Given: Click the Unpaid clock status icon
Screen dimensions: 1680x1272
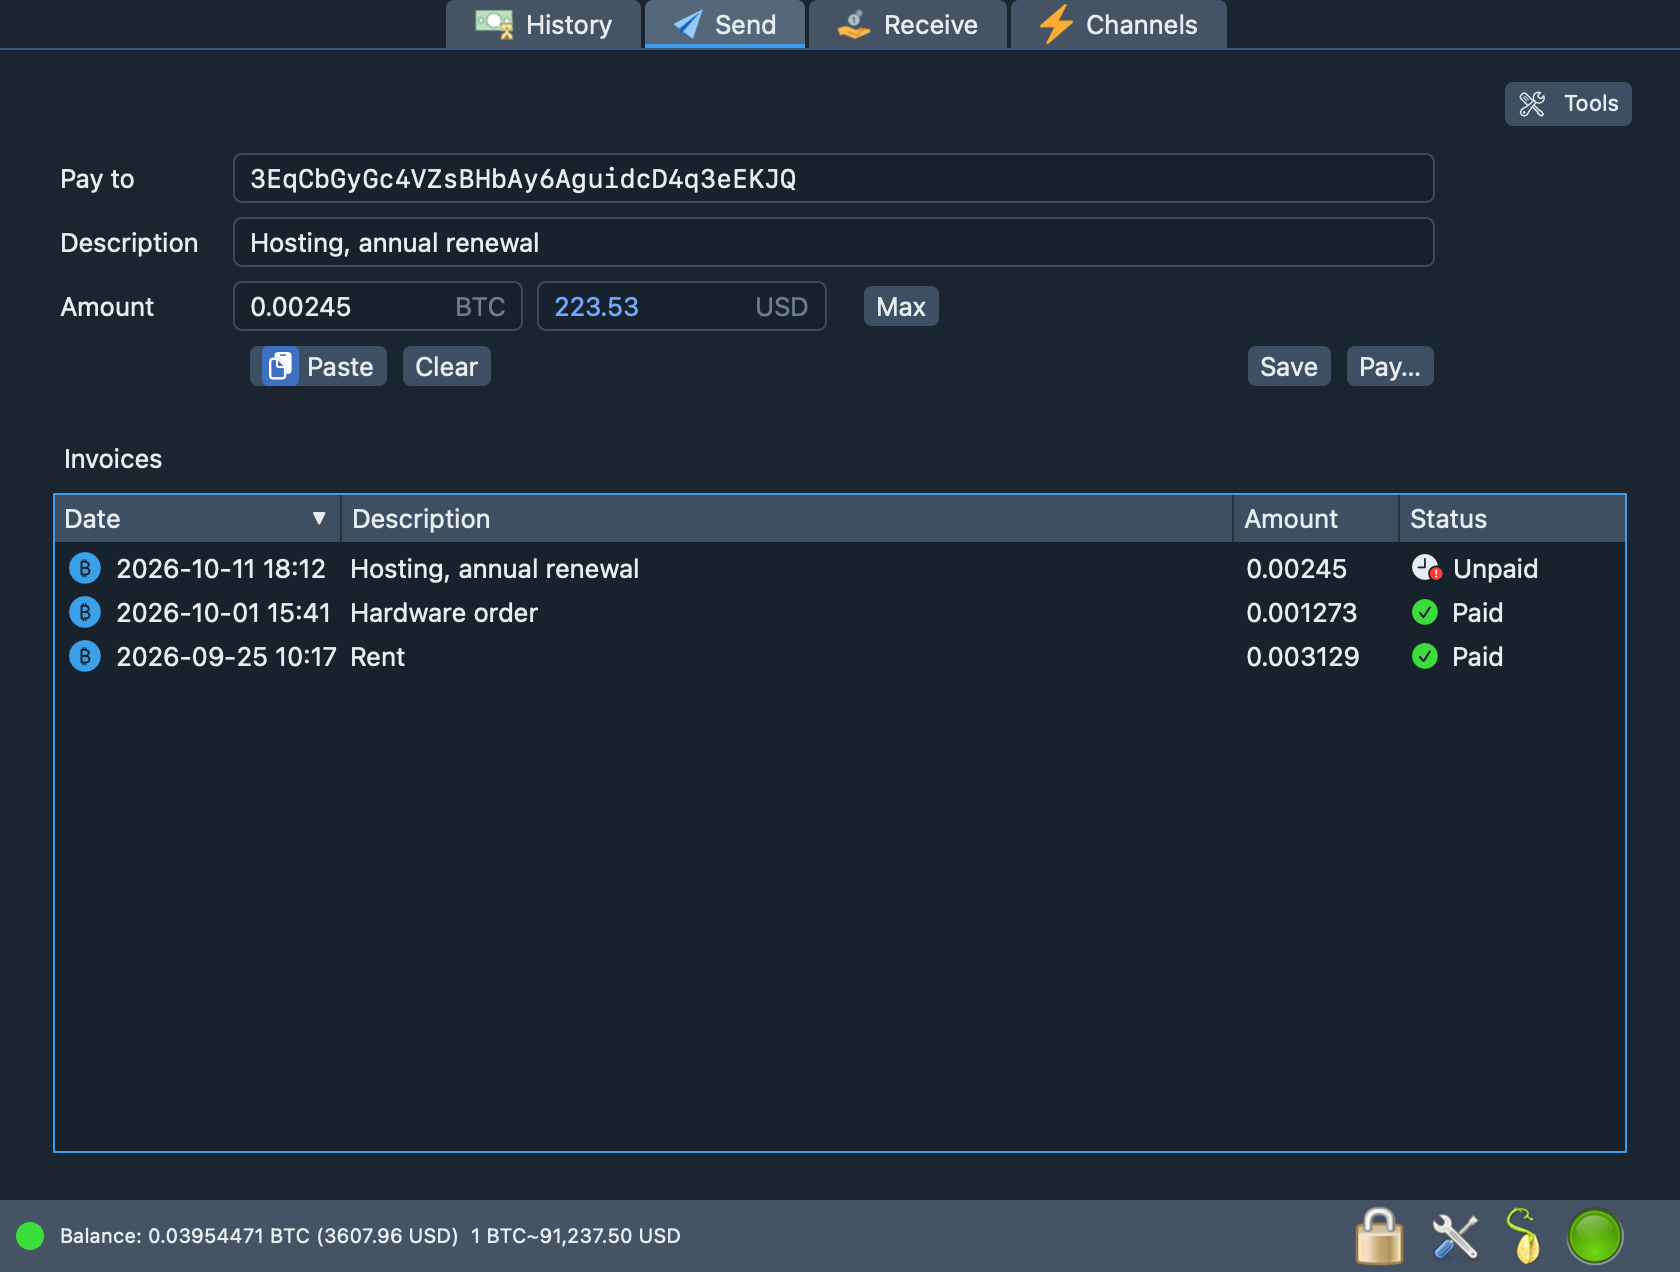Looking at the screenshot, I should point(1426,568).
